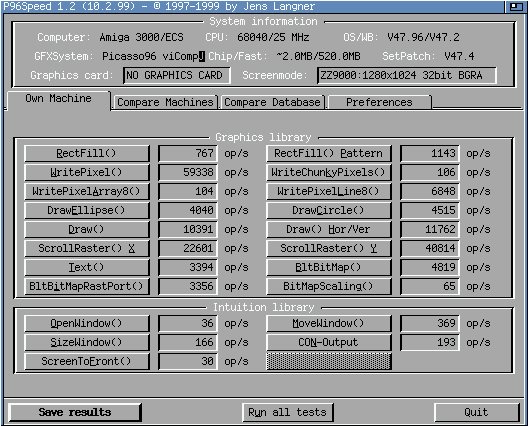Launch the Draw() test
Image resolution: width=528 pixels, height=426 pixels.
(87, 229)
